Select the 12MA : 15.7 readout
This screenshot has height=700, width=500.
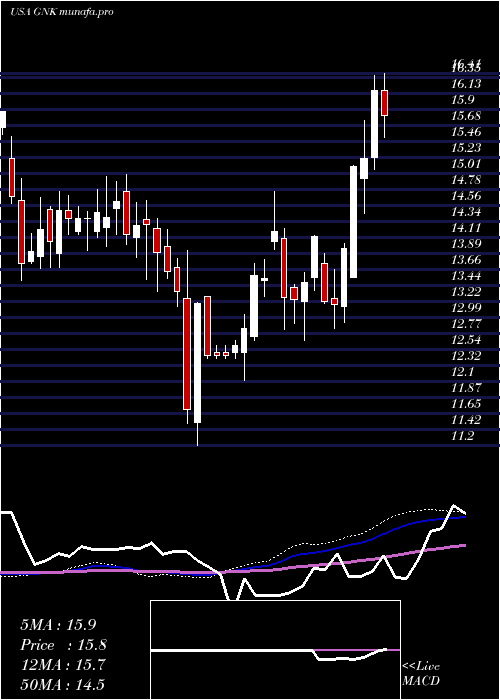click(x=62, y=665)
